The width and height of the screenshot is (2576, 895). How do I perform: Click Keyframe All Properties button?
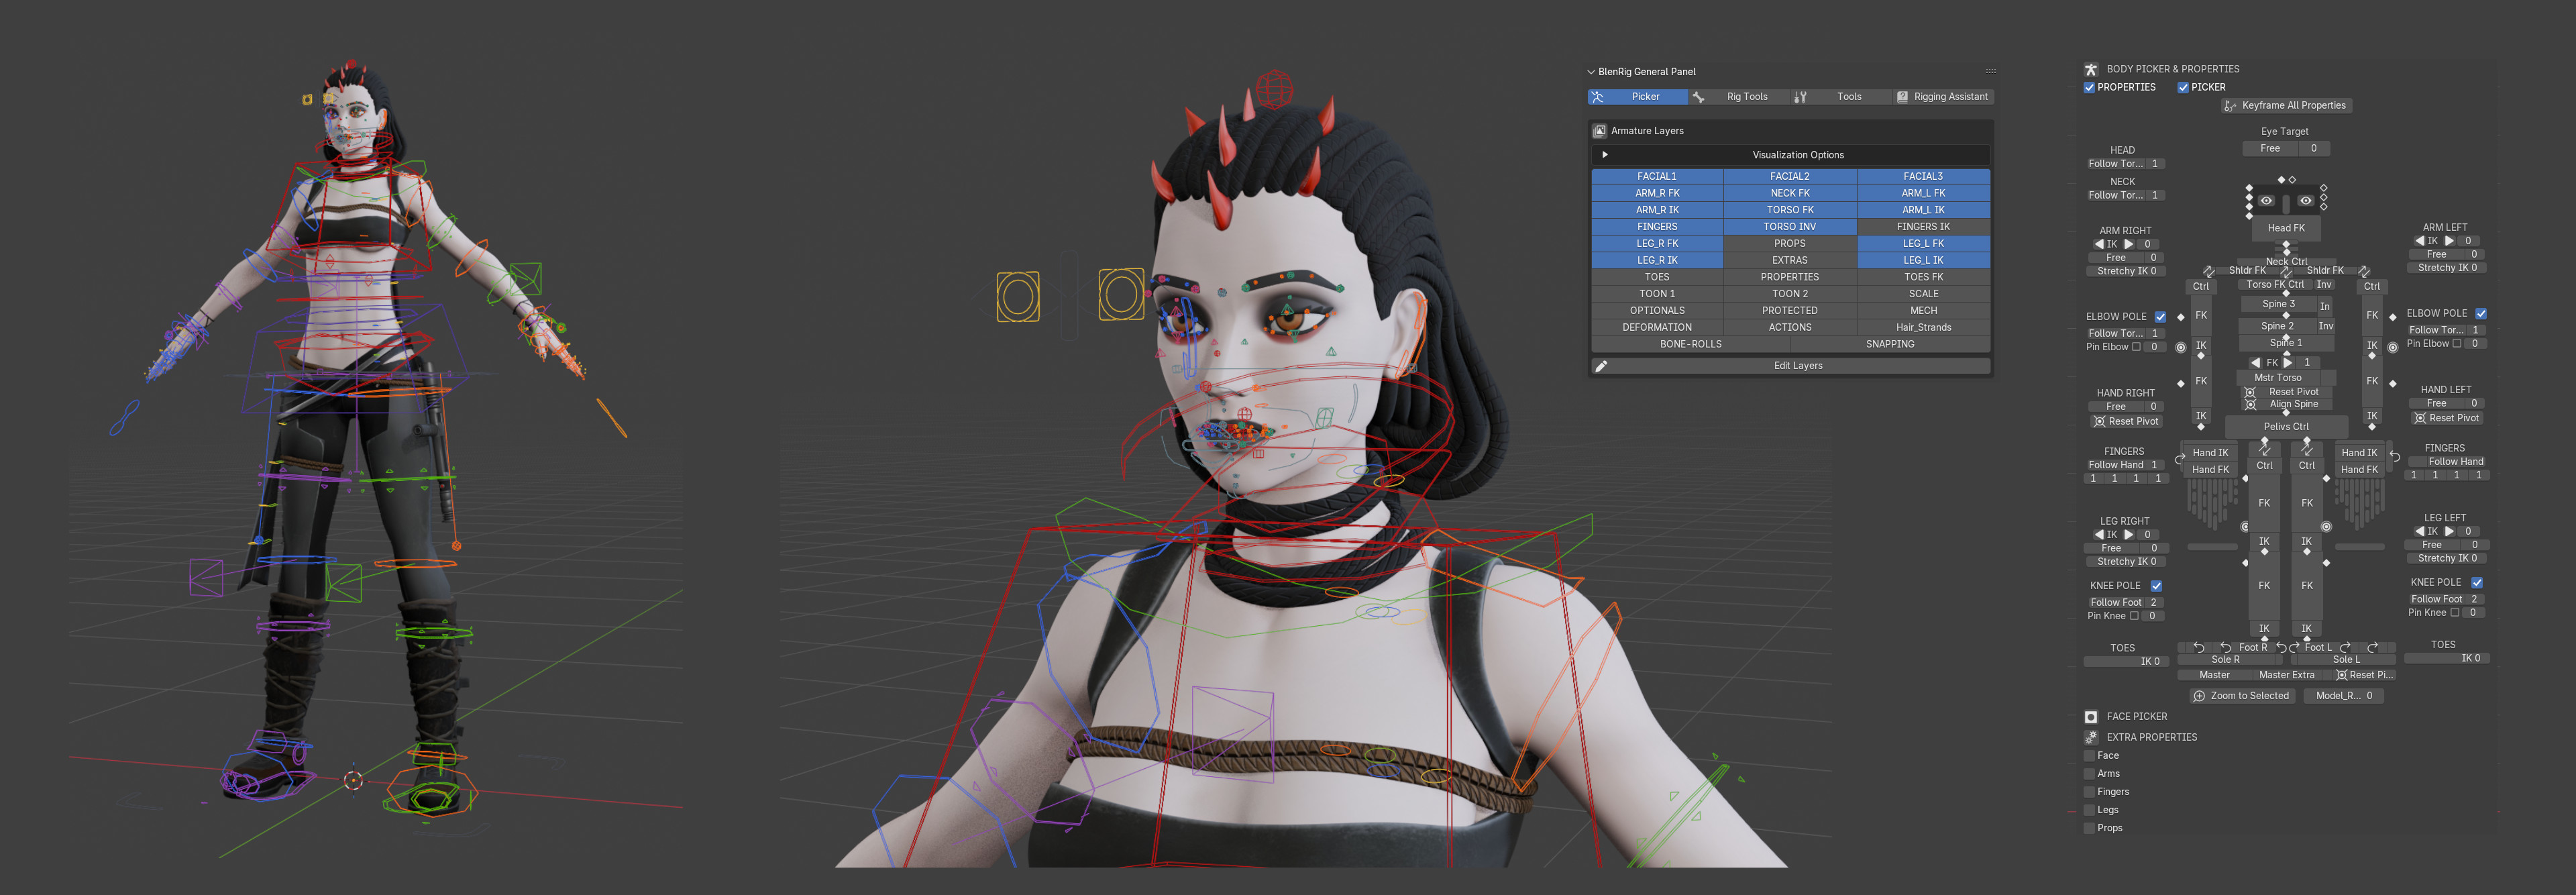tap(2286, 106)
